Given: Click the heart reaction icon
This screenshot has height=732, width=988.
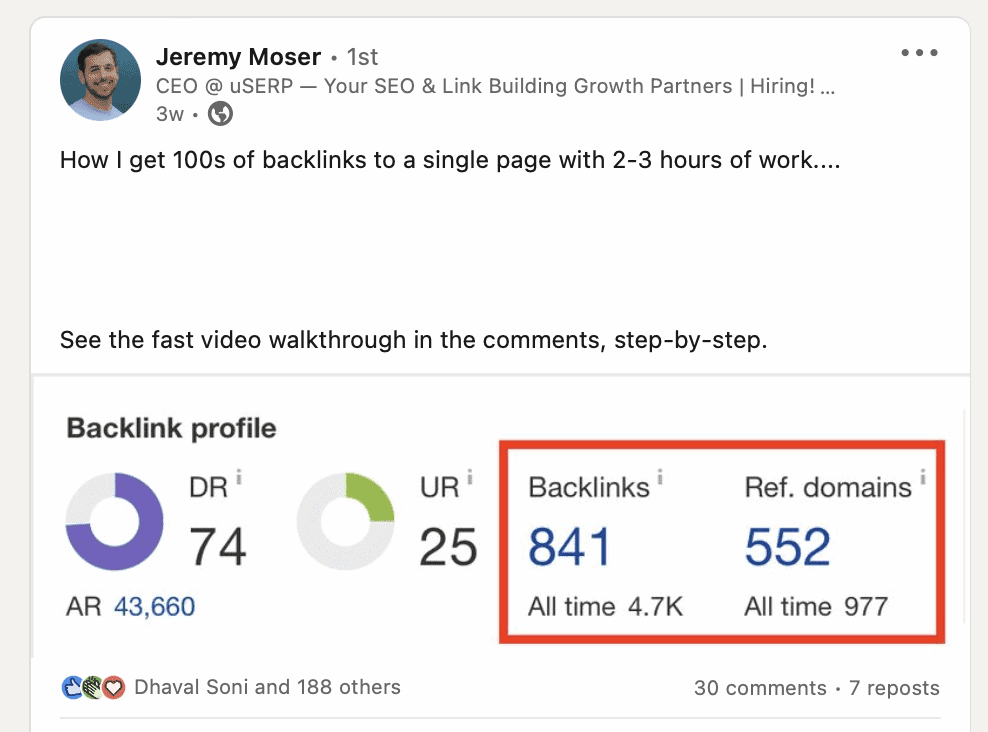Looking at the screenshot, I should [114, 687].
